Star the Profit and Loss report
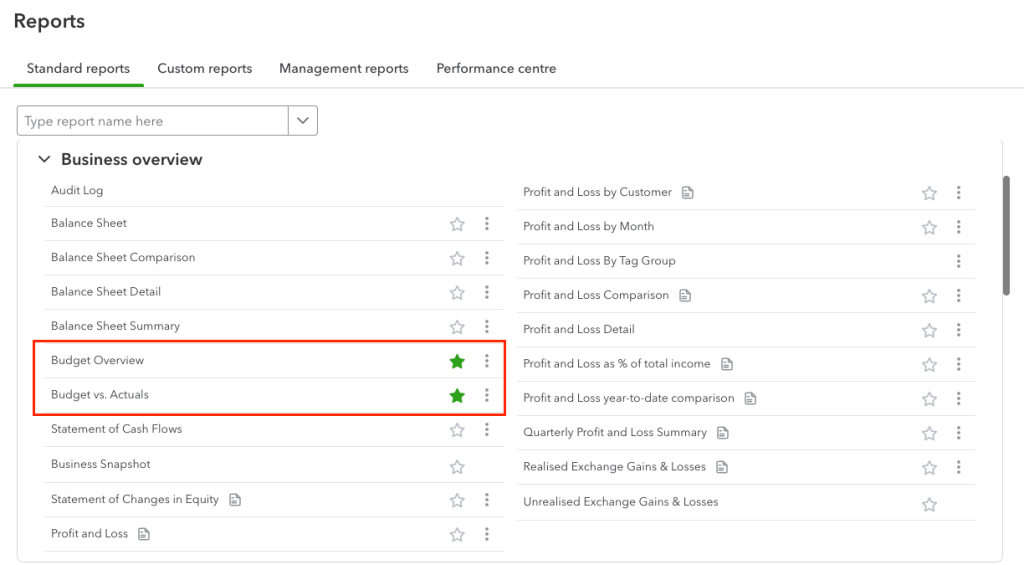The image size is (1024, 565). click(x=457, y=535)
